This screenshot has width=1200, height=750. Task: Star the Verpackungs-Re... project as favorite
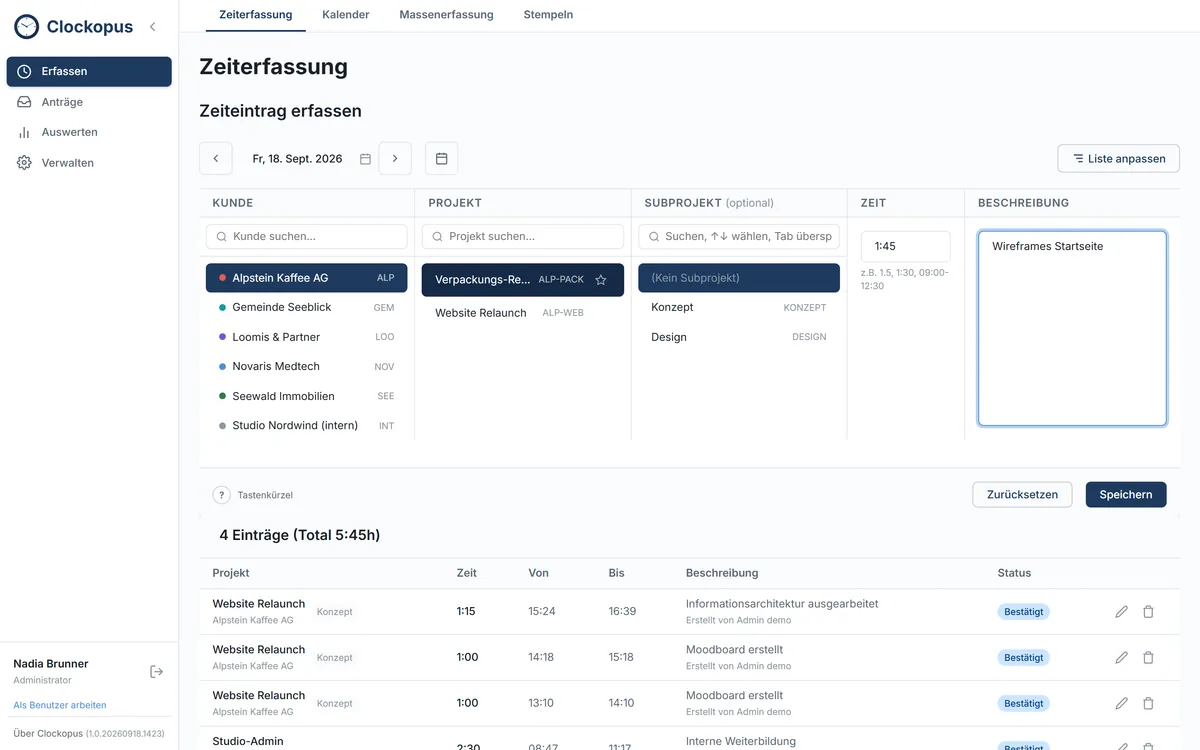(x=601, y=280)
